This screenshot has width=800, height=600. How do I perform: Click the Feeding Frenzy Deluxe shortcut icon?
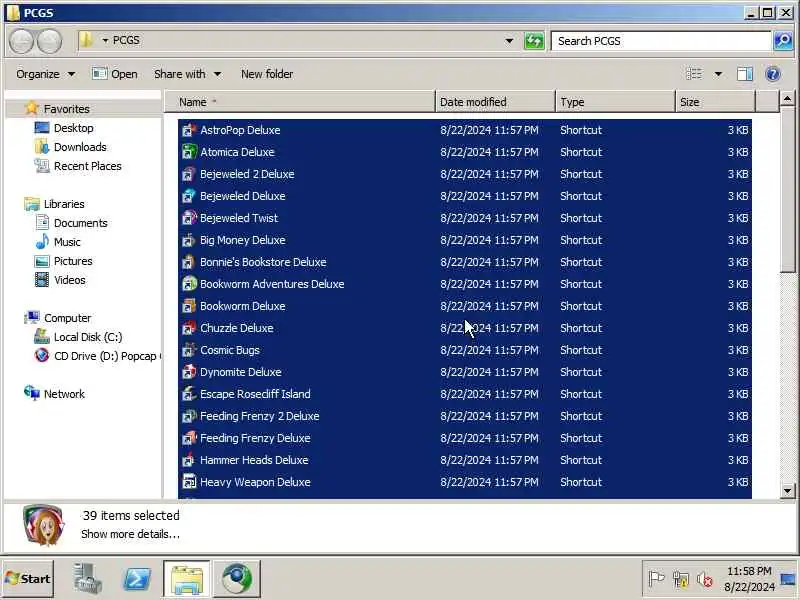pyautogui.click(x=189, y=438)
